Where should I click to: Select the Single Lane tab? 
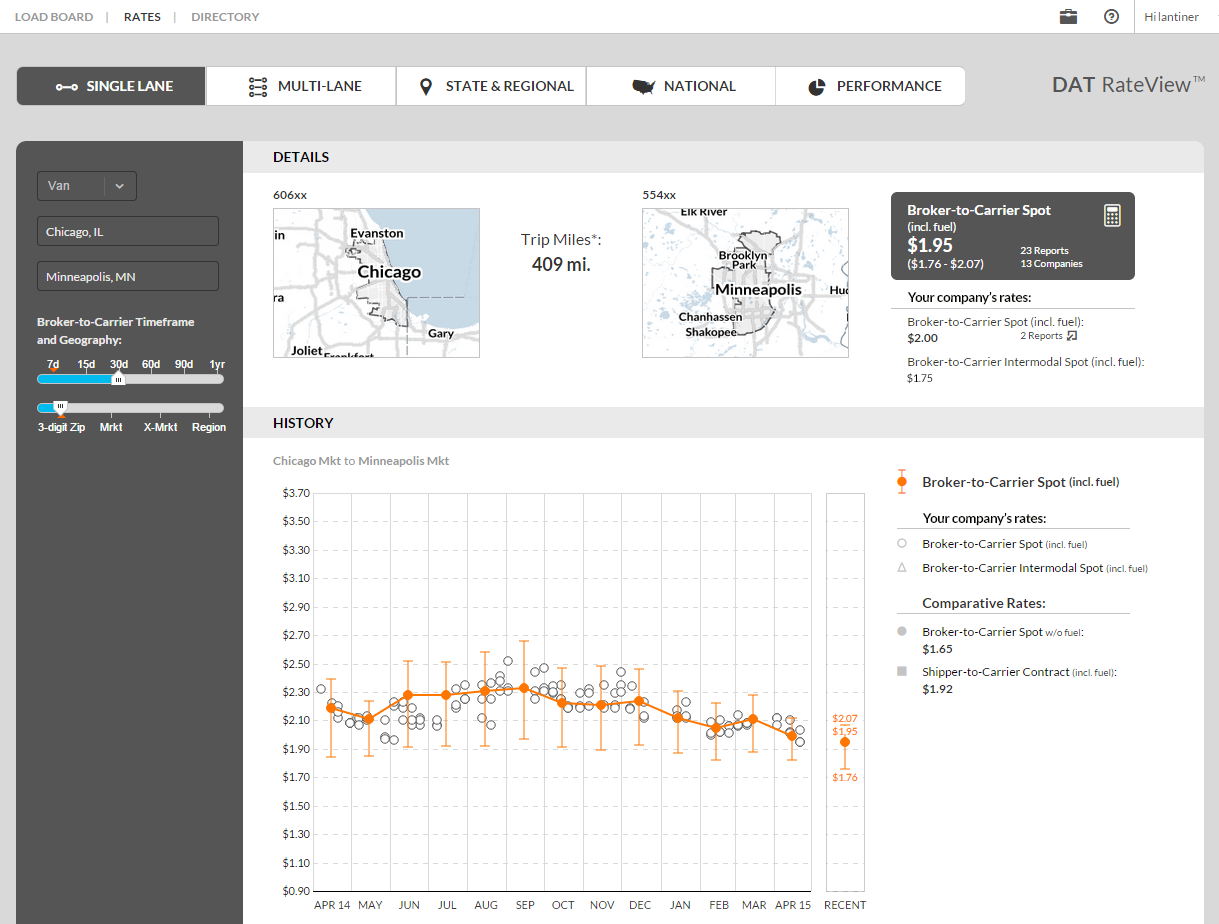click(111, 86)
